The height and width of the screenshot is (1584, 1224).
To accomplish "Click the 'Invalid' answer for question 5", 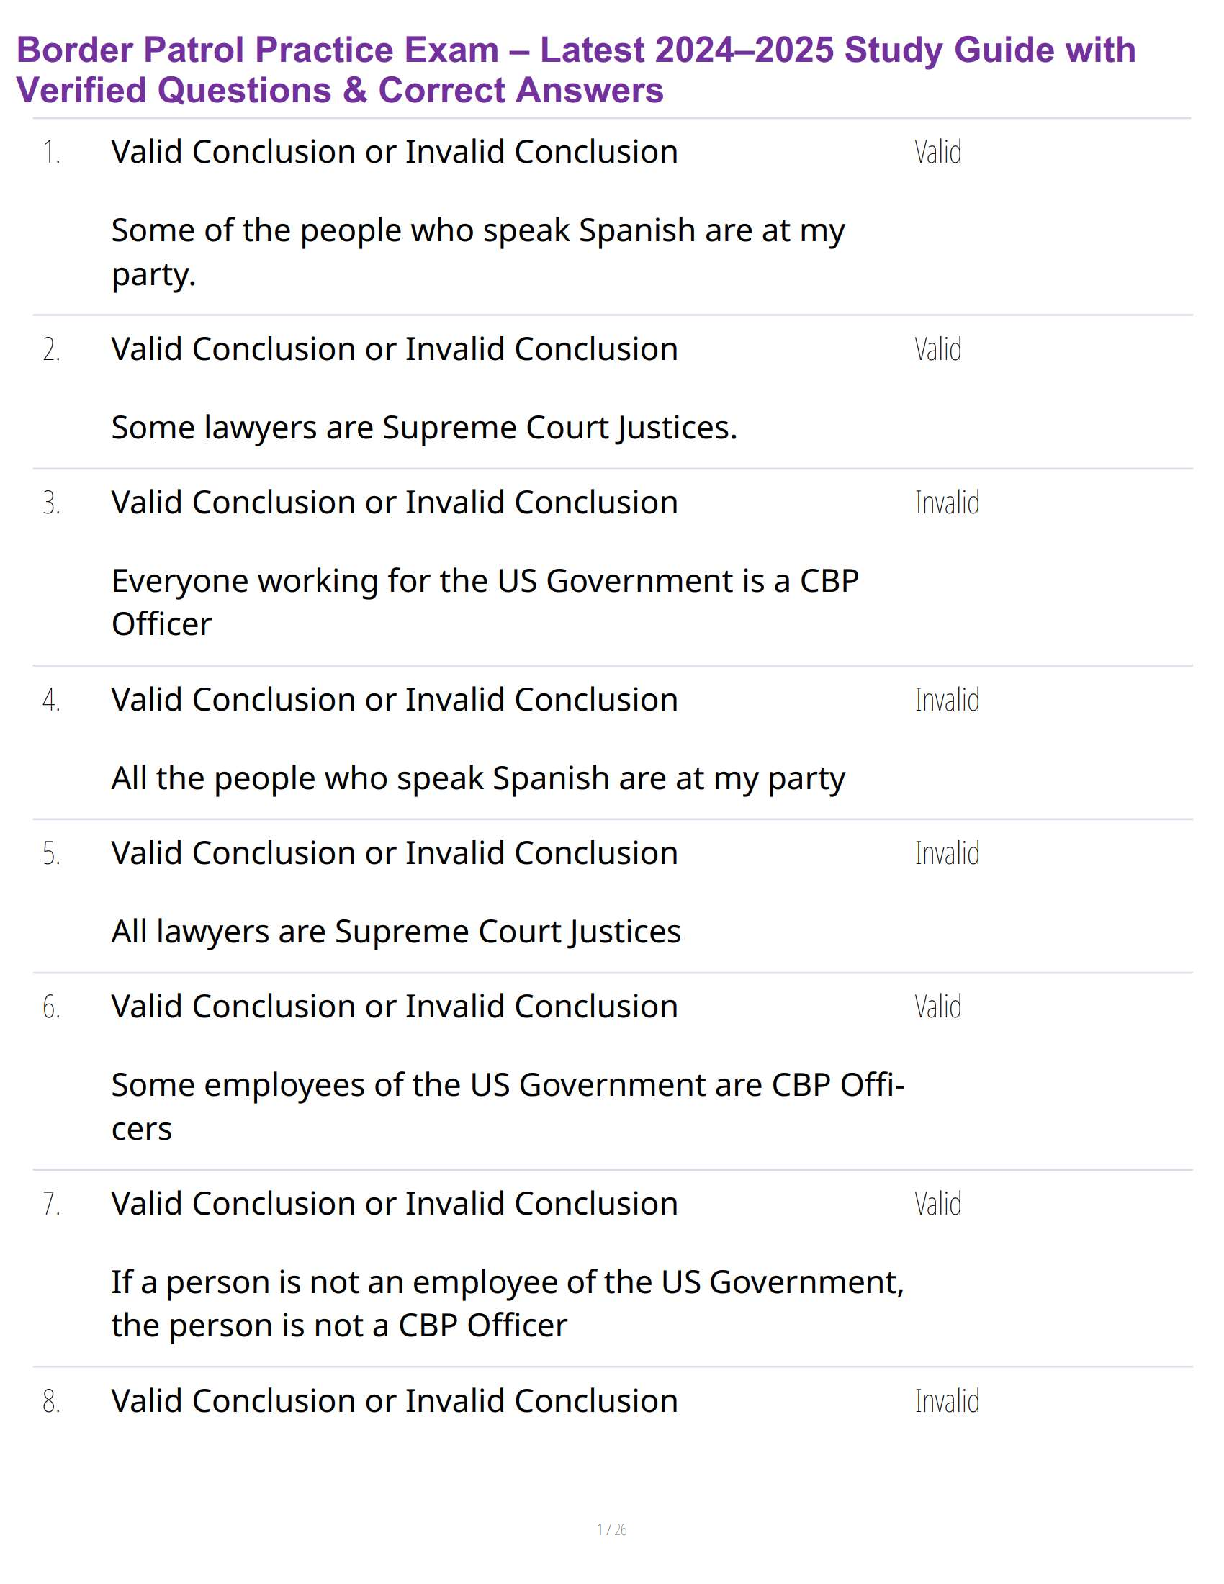I will pos(946,853).
